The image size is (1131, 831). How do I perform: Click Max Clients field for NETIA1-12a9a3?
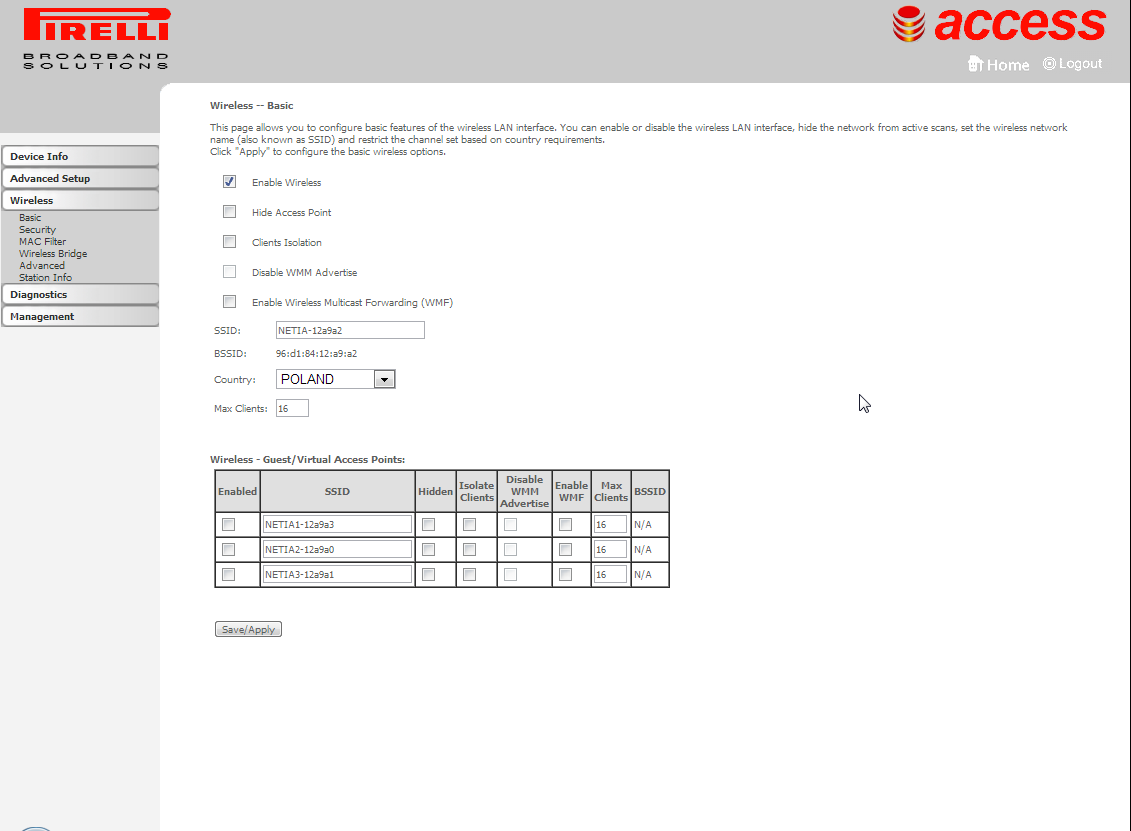(610, 524)
